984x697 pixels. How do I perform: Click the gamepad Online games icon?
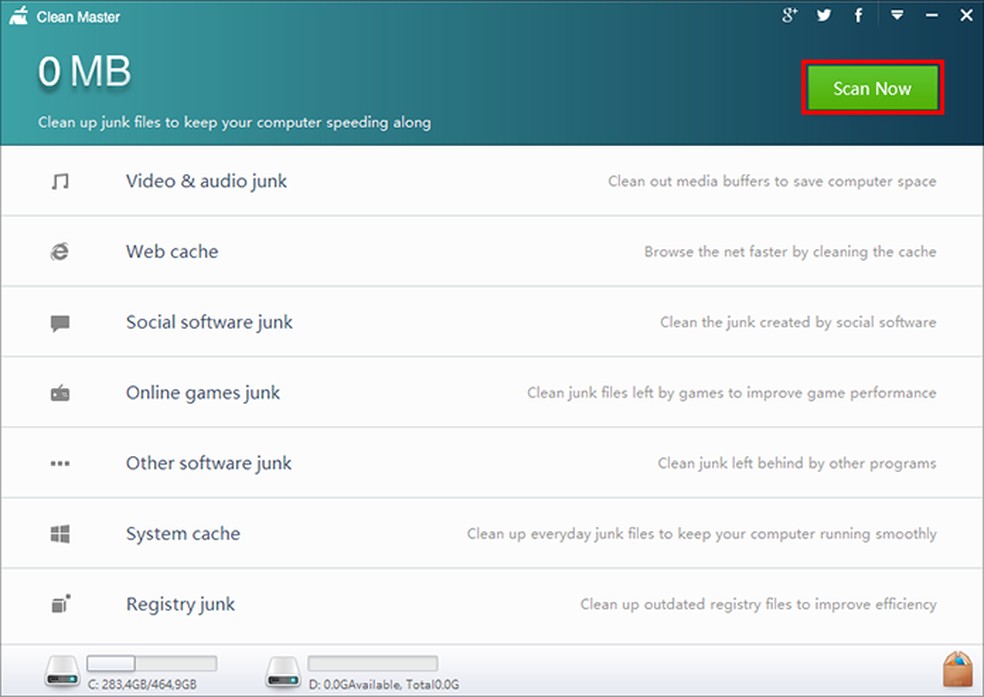pos(60,393)
